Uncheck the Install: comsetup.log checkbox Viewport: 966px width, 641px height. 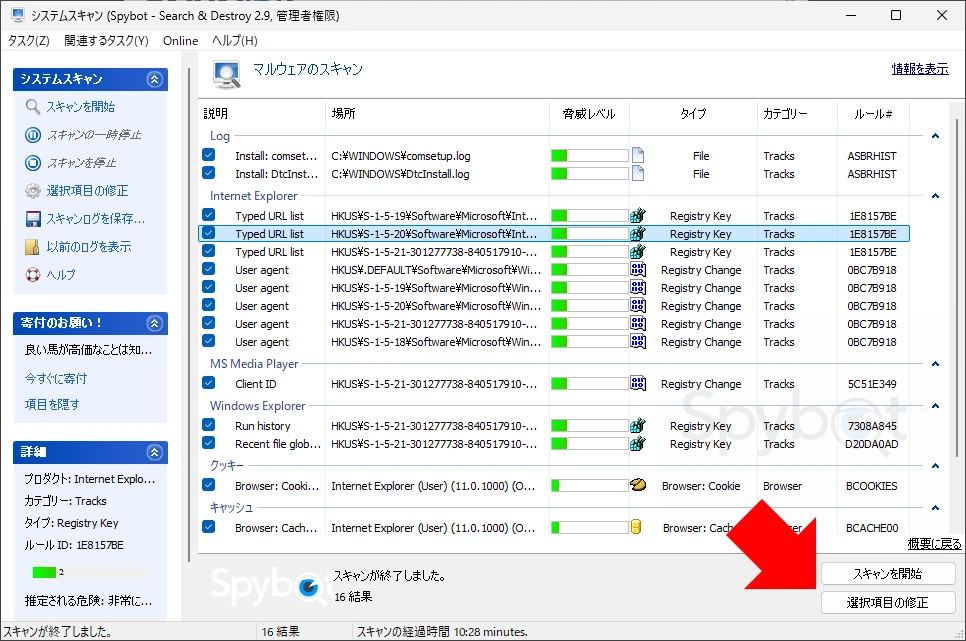tap(209, 155)
